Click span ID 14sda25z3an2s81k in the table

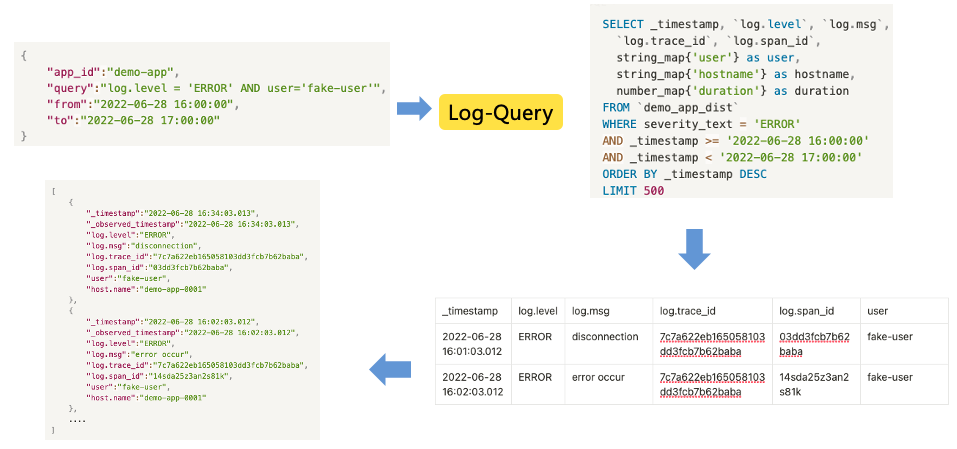[814, 385]
